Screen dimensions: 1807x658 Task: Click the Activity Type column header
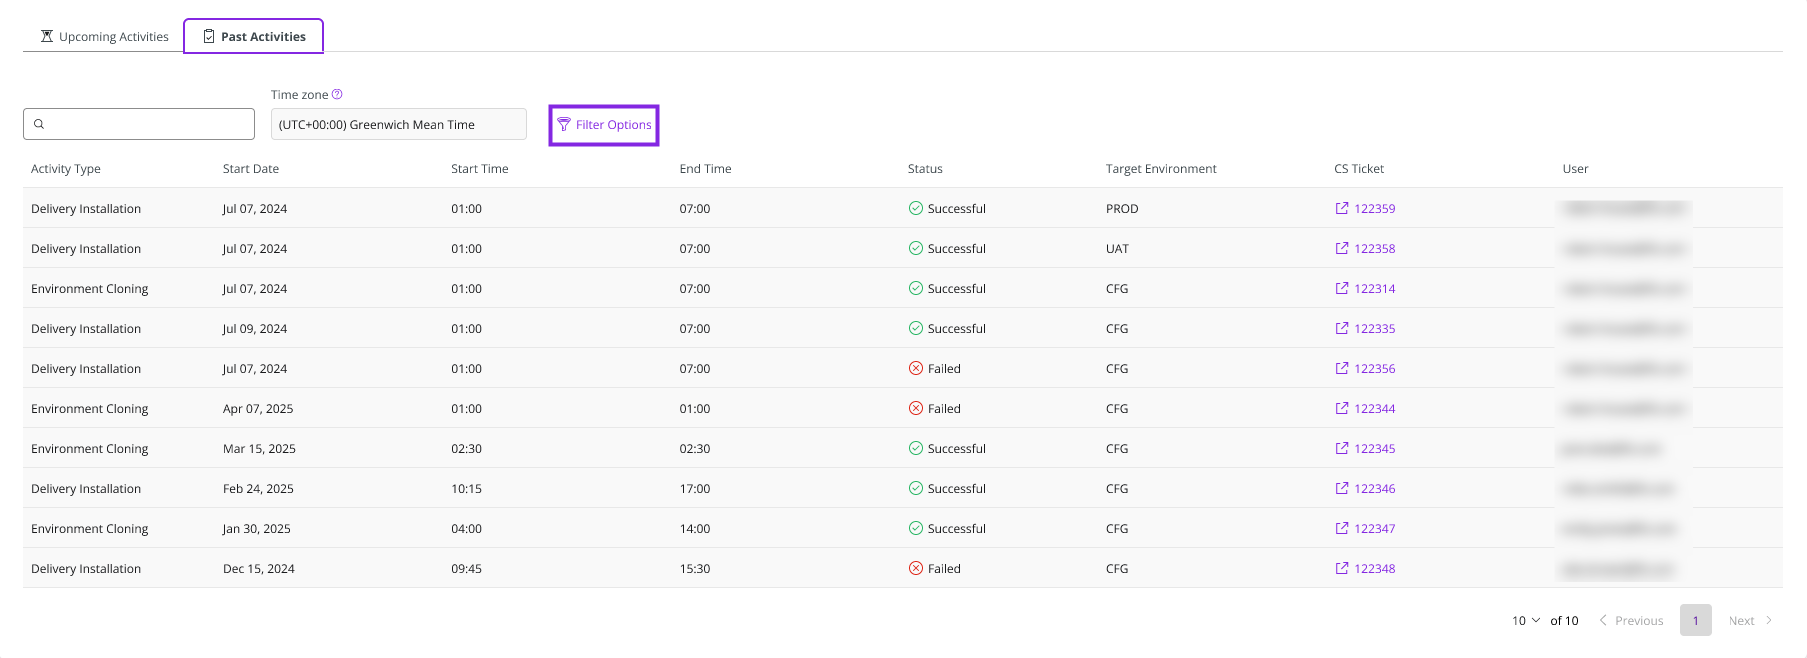[66, 168]
